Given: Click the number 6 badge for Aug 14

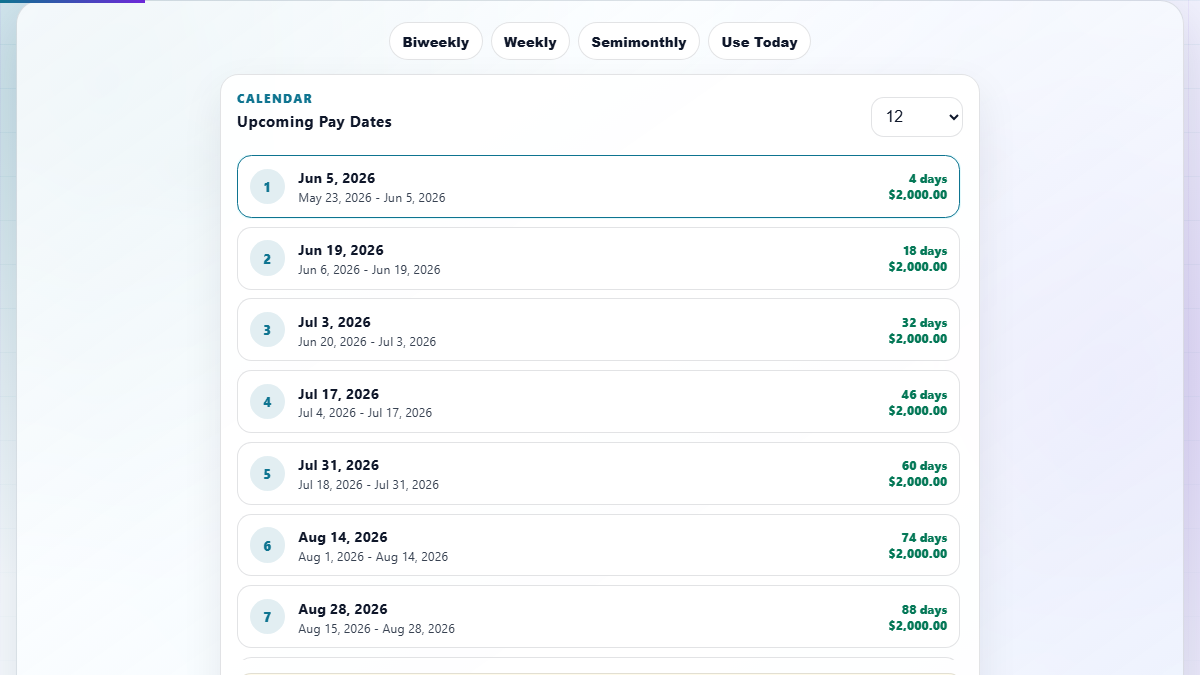Looking at the screenshot, I should 267,546.
